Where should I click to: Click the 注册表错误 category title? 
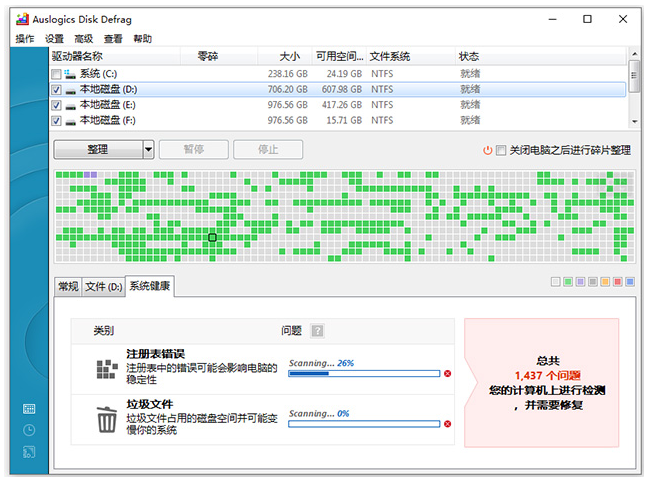pyautogui.click(x=155, y=354)
